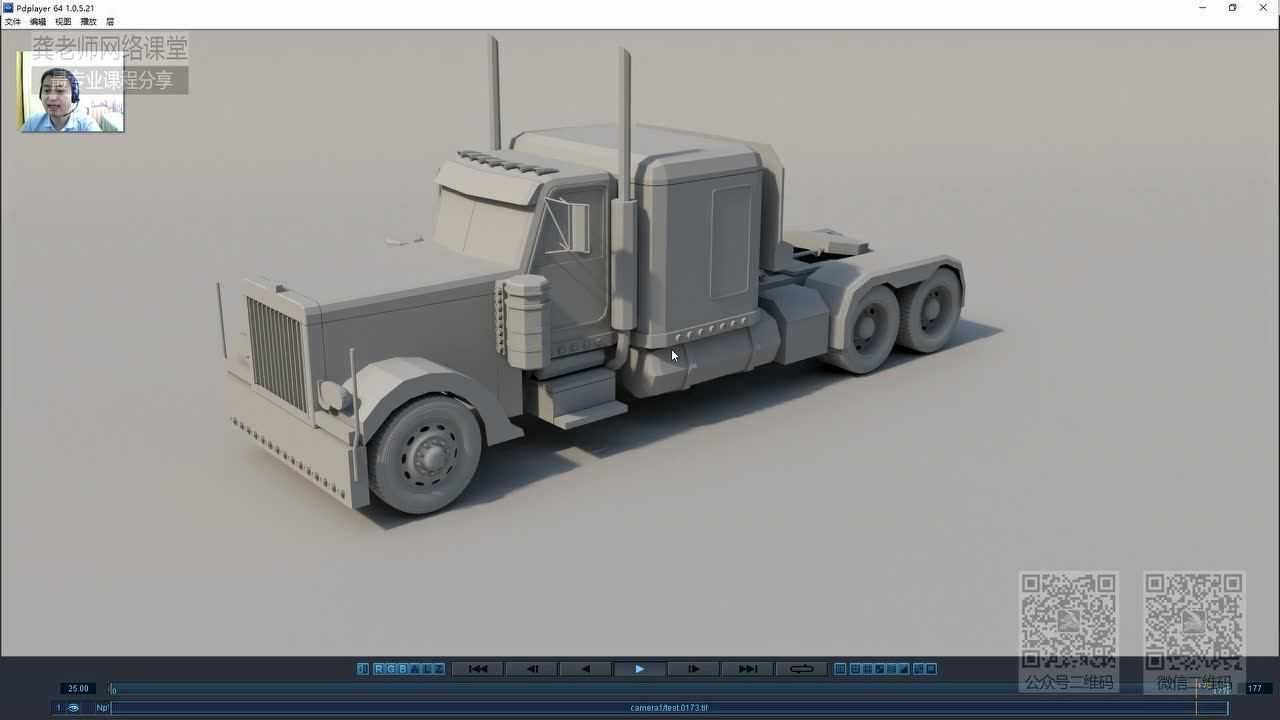Open the 视图 (View) menu
Viewport: 1280px width, 720px height.
tap(63, 21)
